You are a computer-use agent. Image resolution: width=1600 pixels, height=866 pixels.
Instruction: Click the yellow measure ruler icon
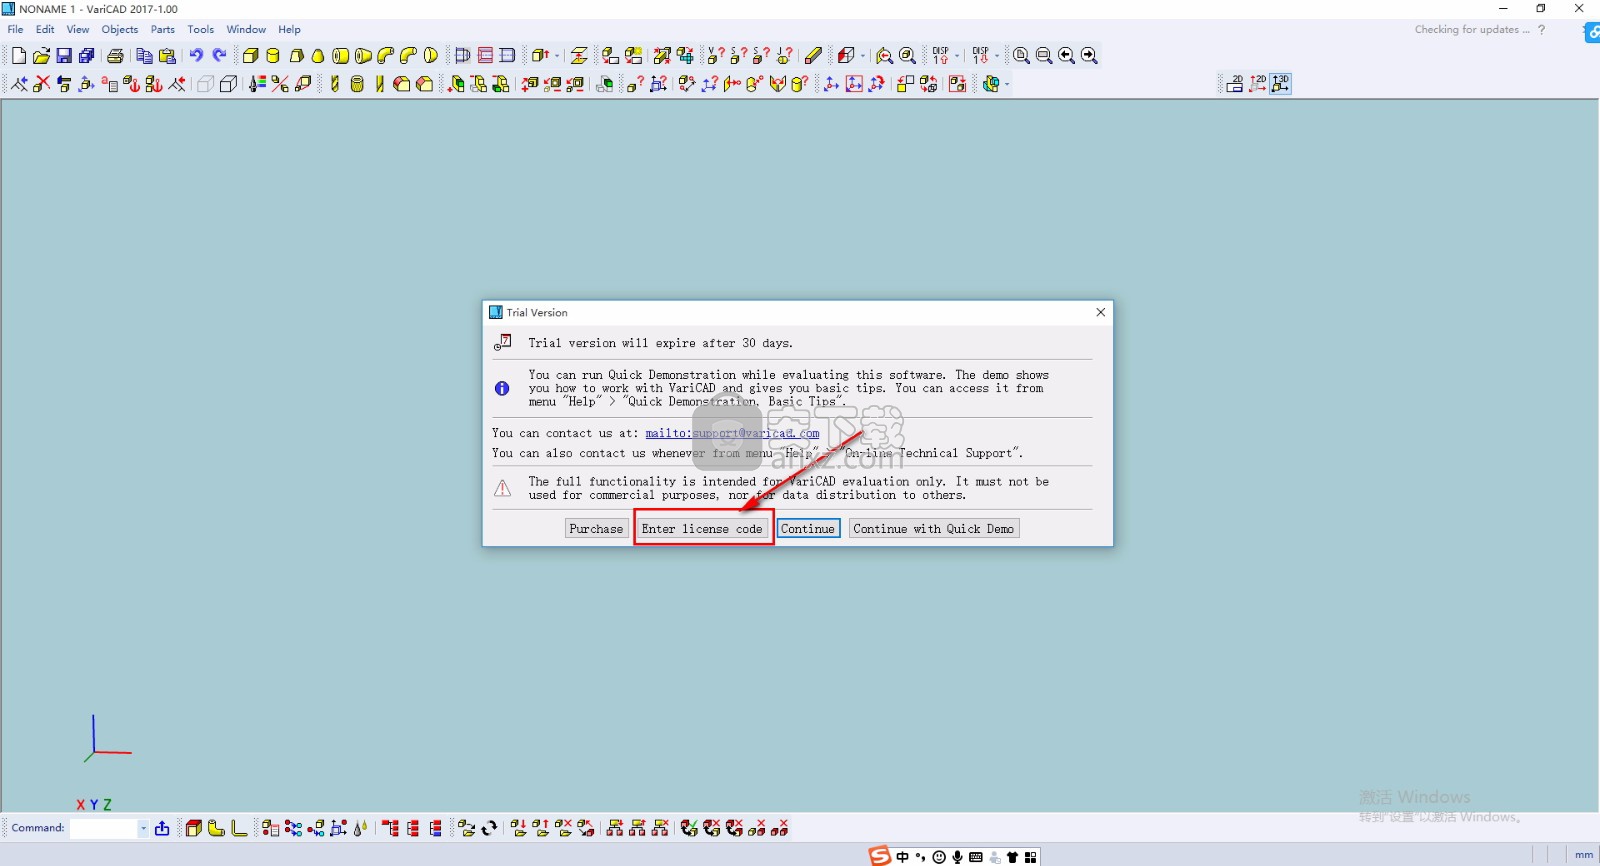tap(813, 56)
